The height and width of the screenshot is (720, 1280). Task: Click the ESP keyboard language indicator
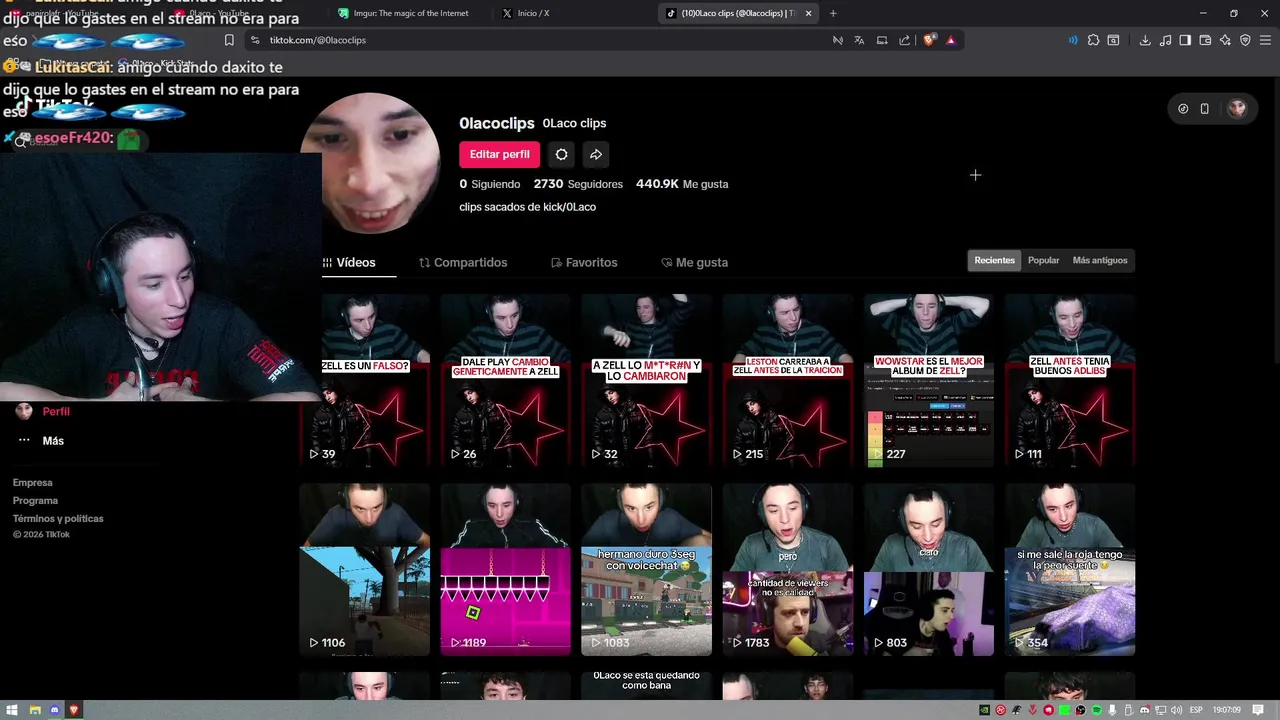pos(1196,710)
